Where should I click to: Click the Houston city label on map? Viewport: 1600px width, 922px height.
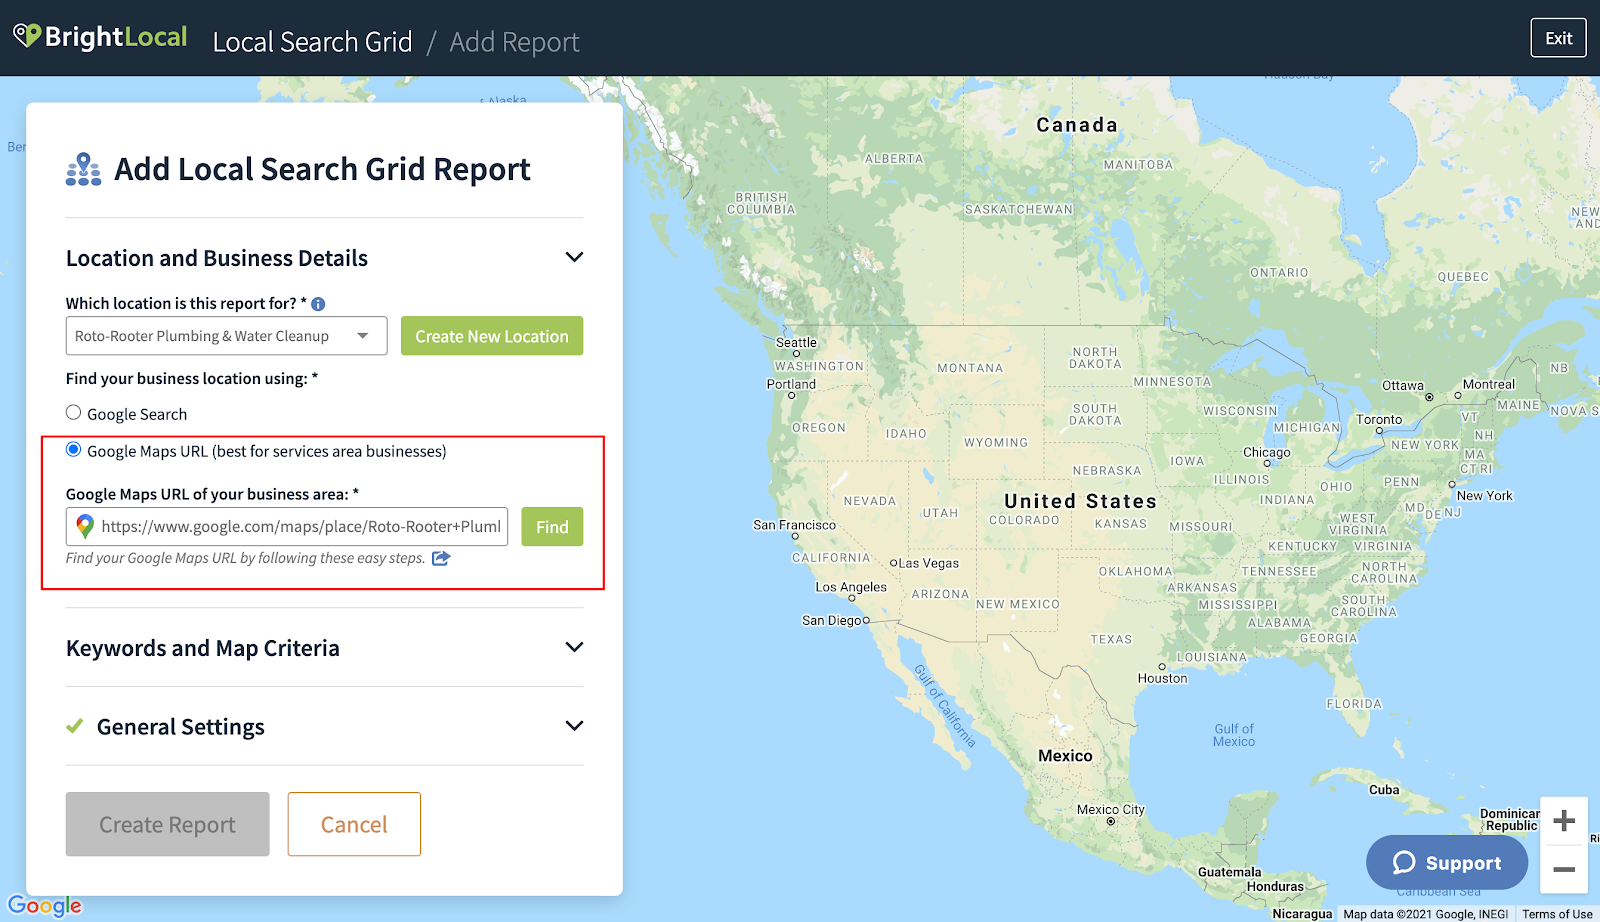[x=1162, y=678]
